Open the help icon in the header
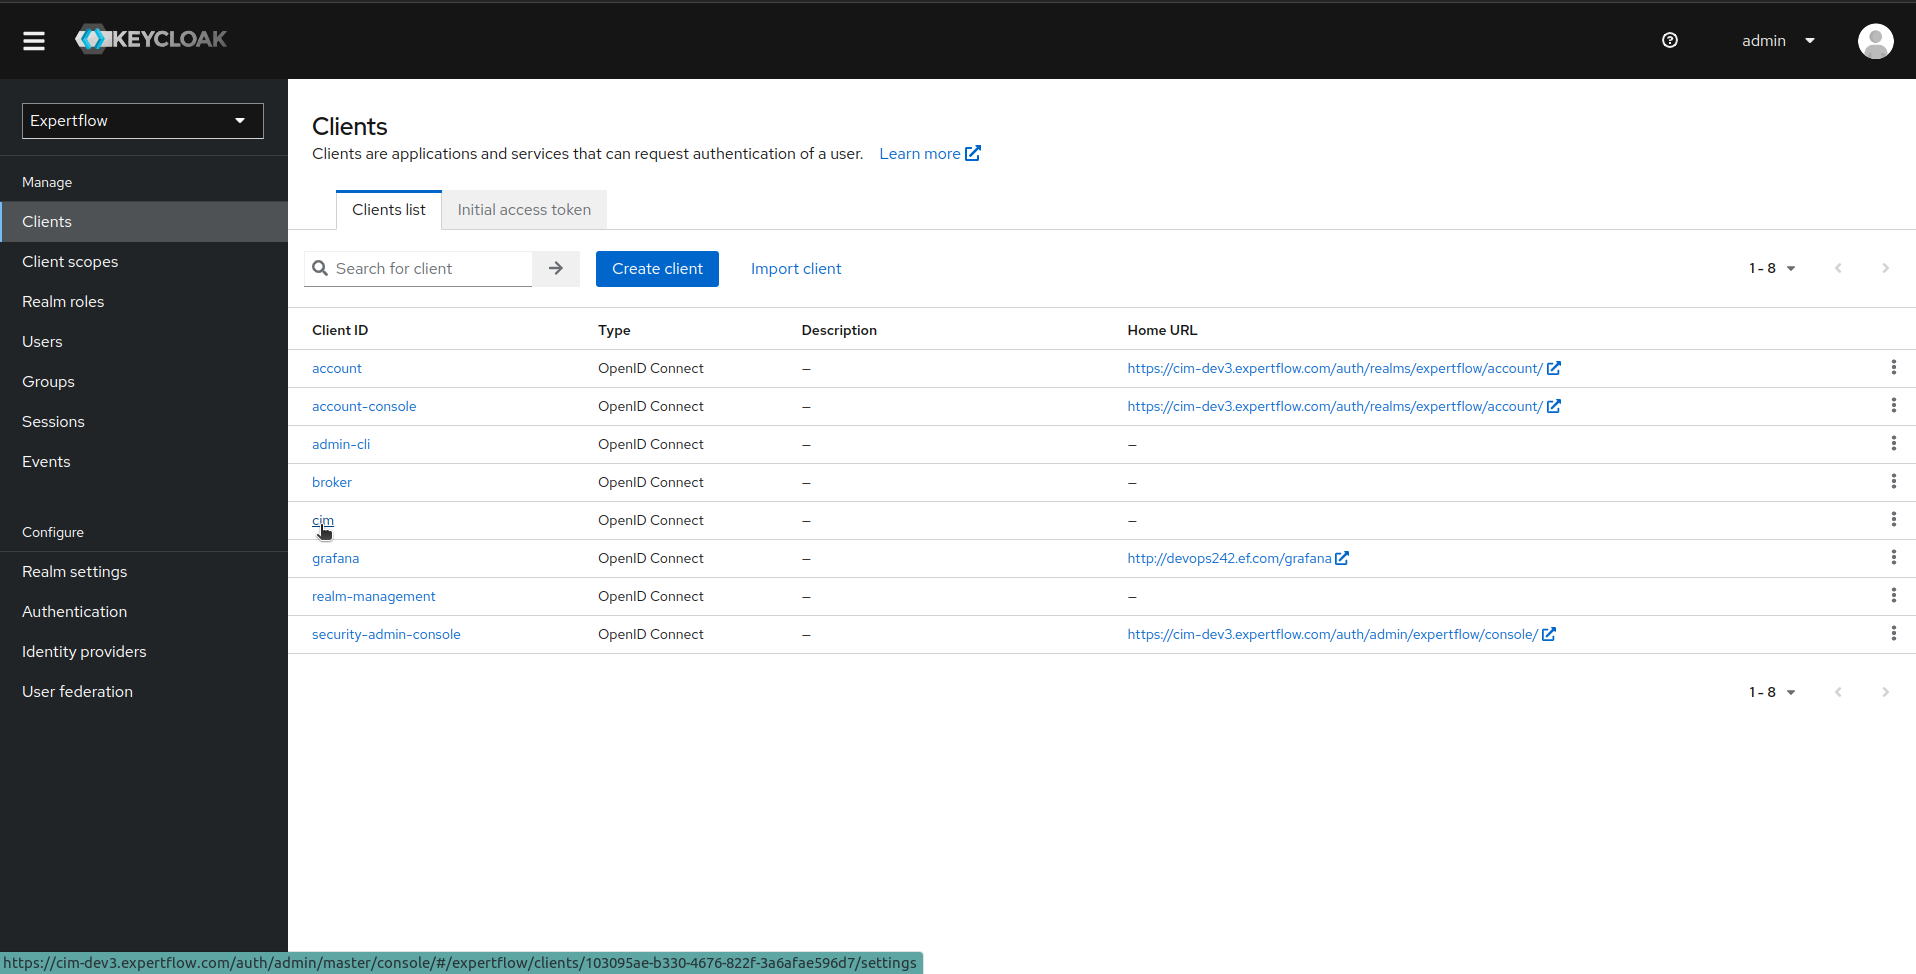1916x974 pixels. point(1670,40)
